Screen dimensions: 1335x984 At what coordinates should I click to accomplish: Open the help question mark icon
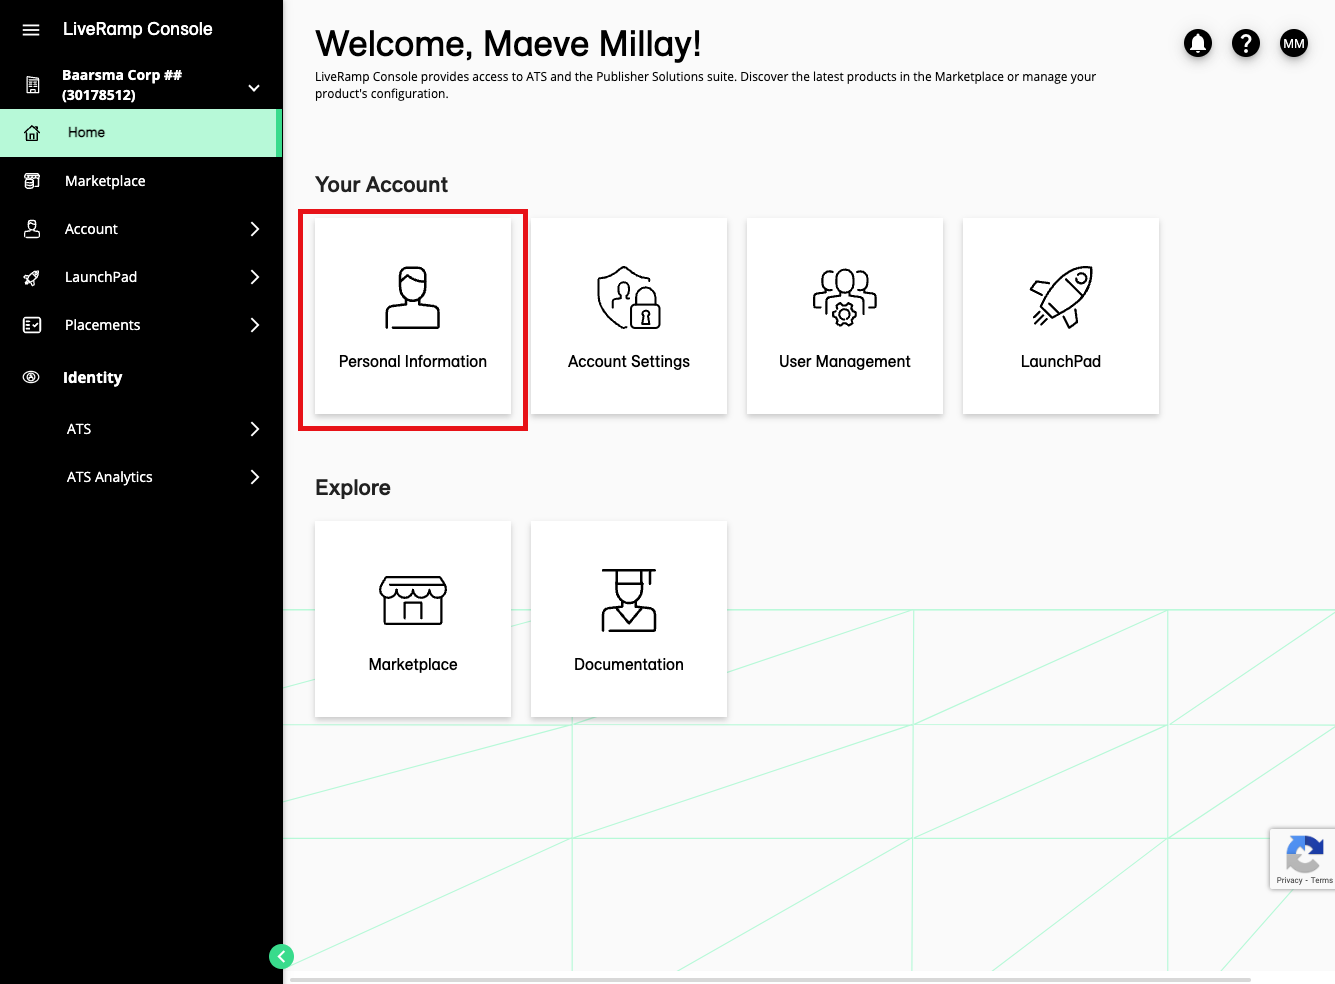pos(1246,43)
